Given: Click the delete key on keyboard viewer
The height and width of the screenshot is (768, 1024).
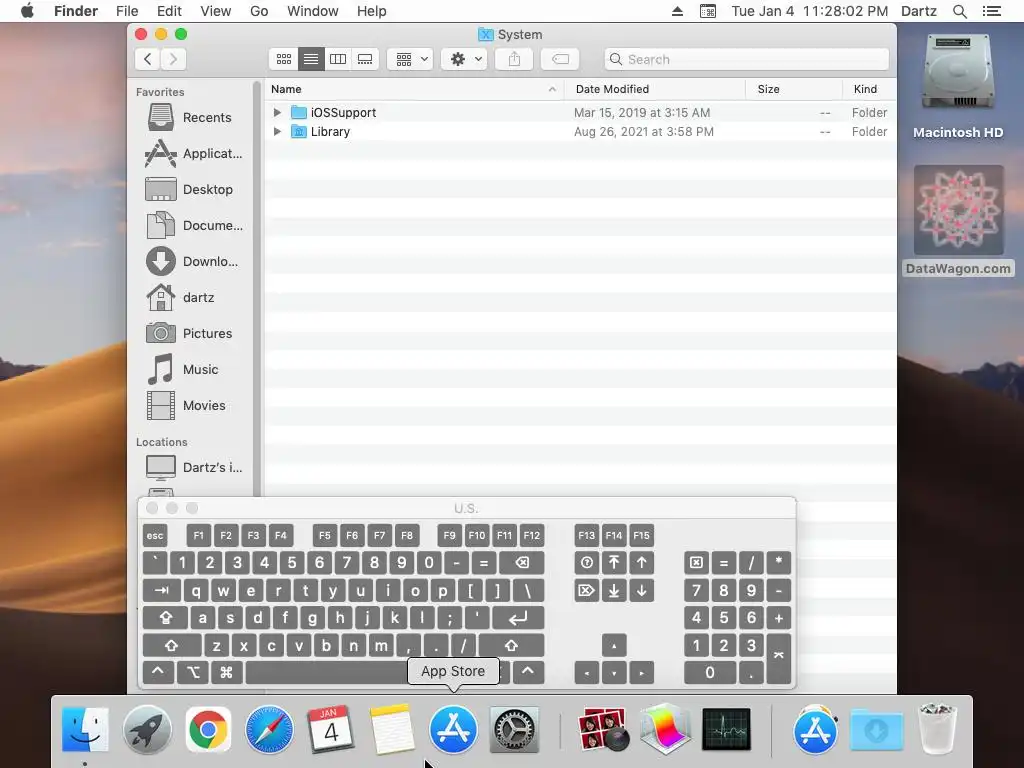Looking at the screenshot, I should click(522, 563).
